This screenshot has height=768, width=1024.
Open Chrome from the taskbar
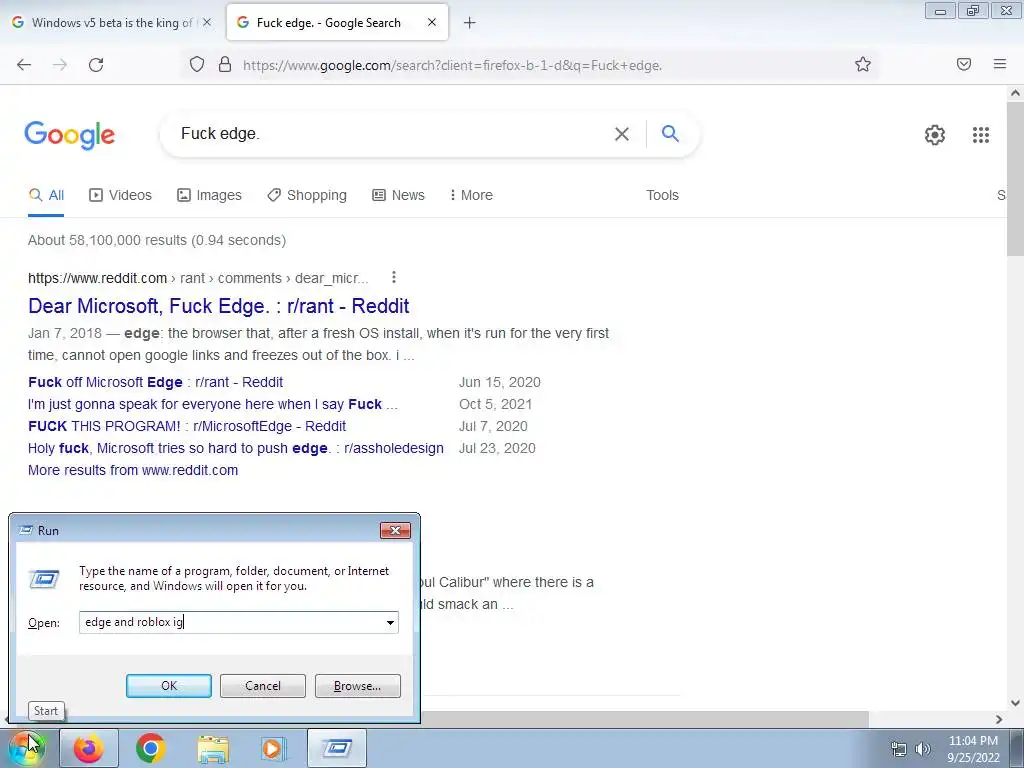[x=150, y=748]
